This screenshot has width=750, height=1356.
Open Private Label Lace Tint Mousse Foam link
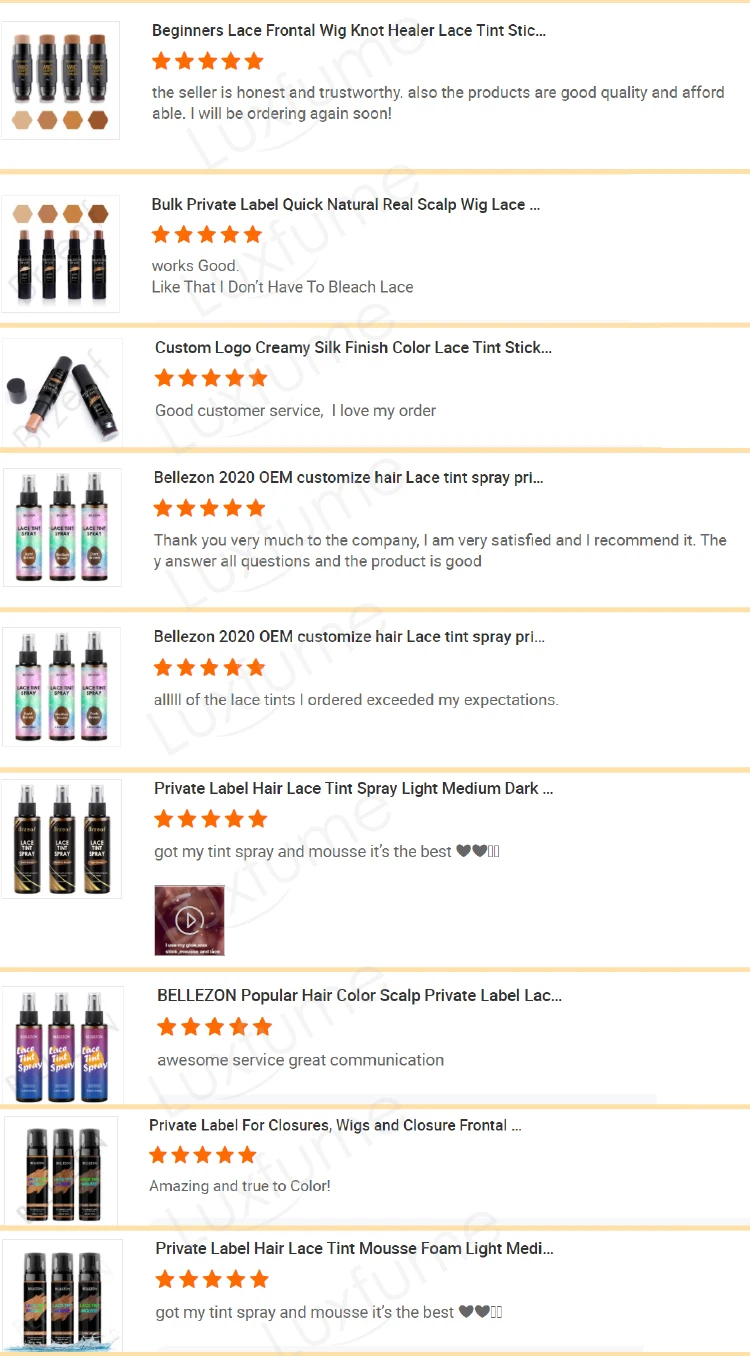(355, 1249)
